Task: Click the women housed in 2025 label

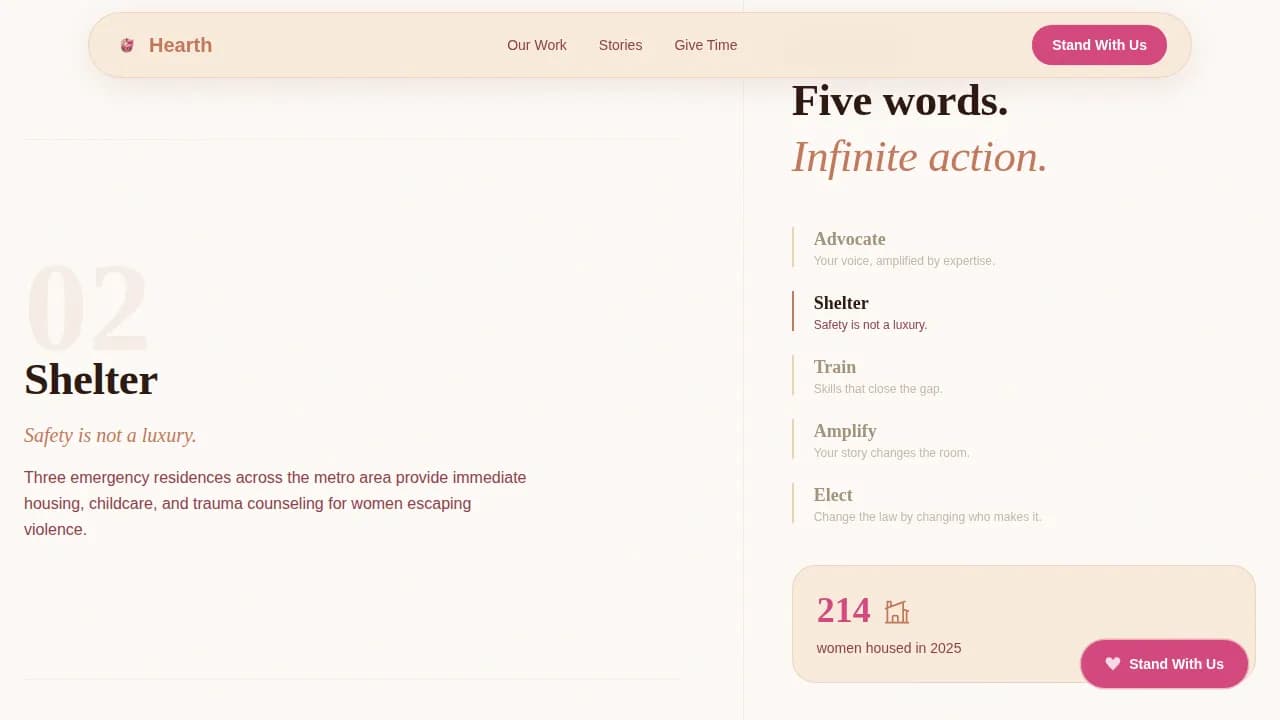Action: point(888,648)
